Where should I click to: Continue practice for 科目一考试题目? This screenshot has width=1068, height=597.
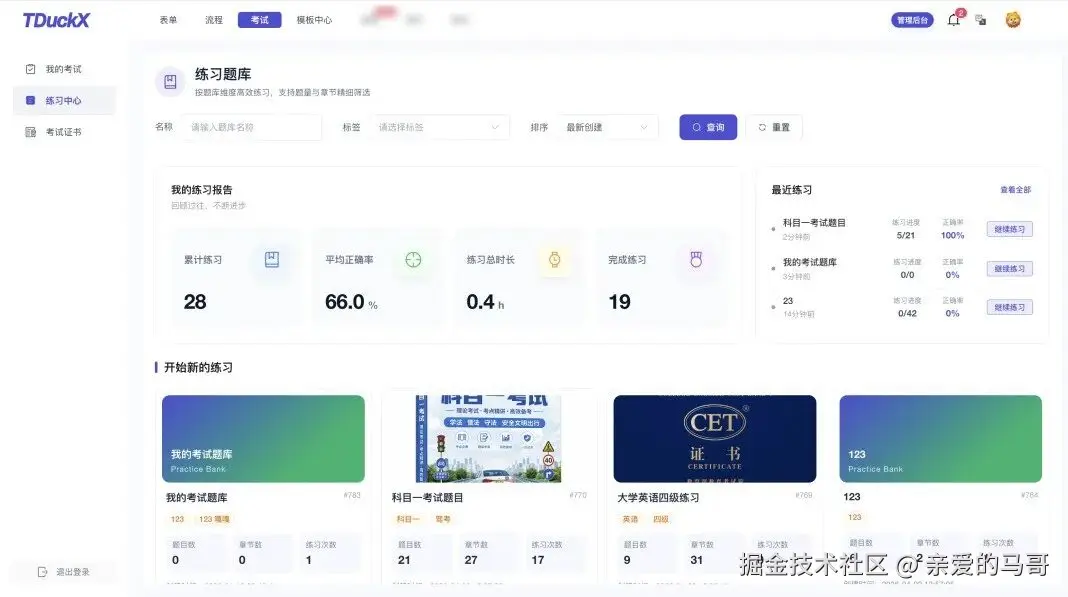point(1009,229)
